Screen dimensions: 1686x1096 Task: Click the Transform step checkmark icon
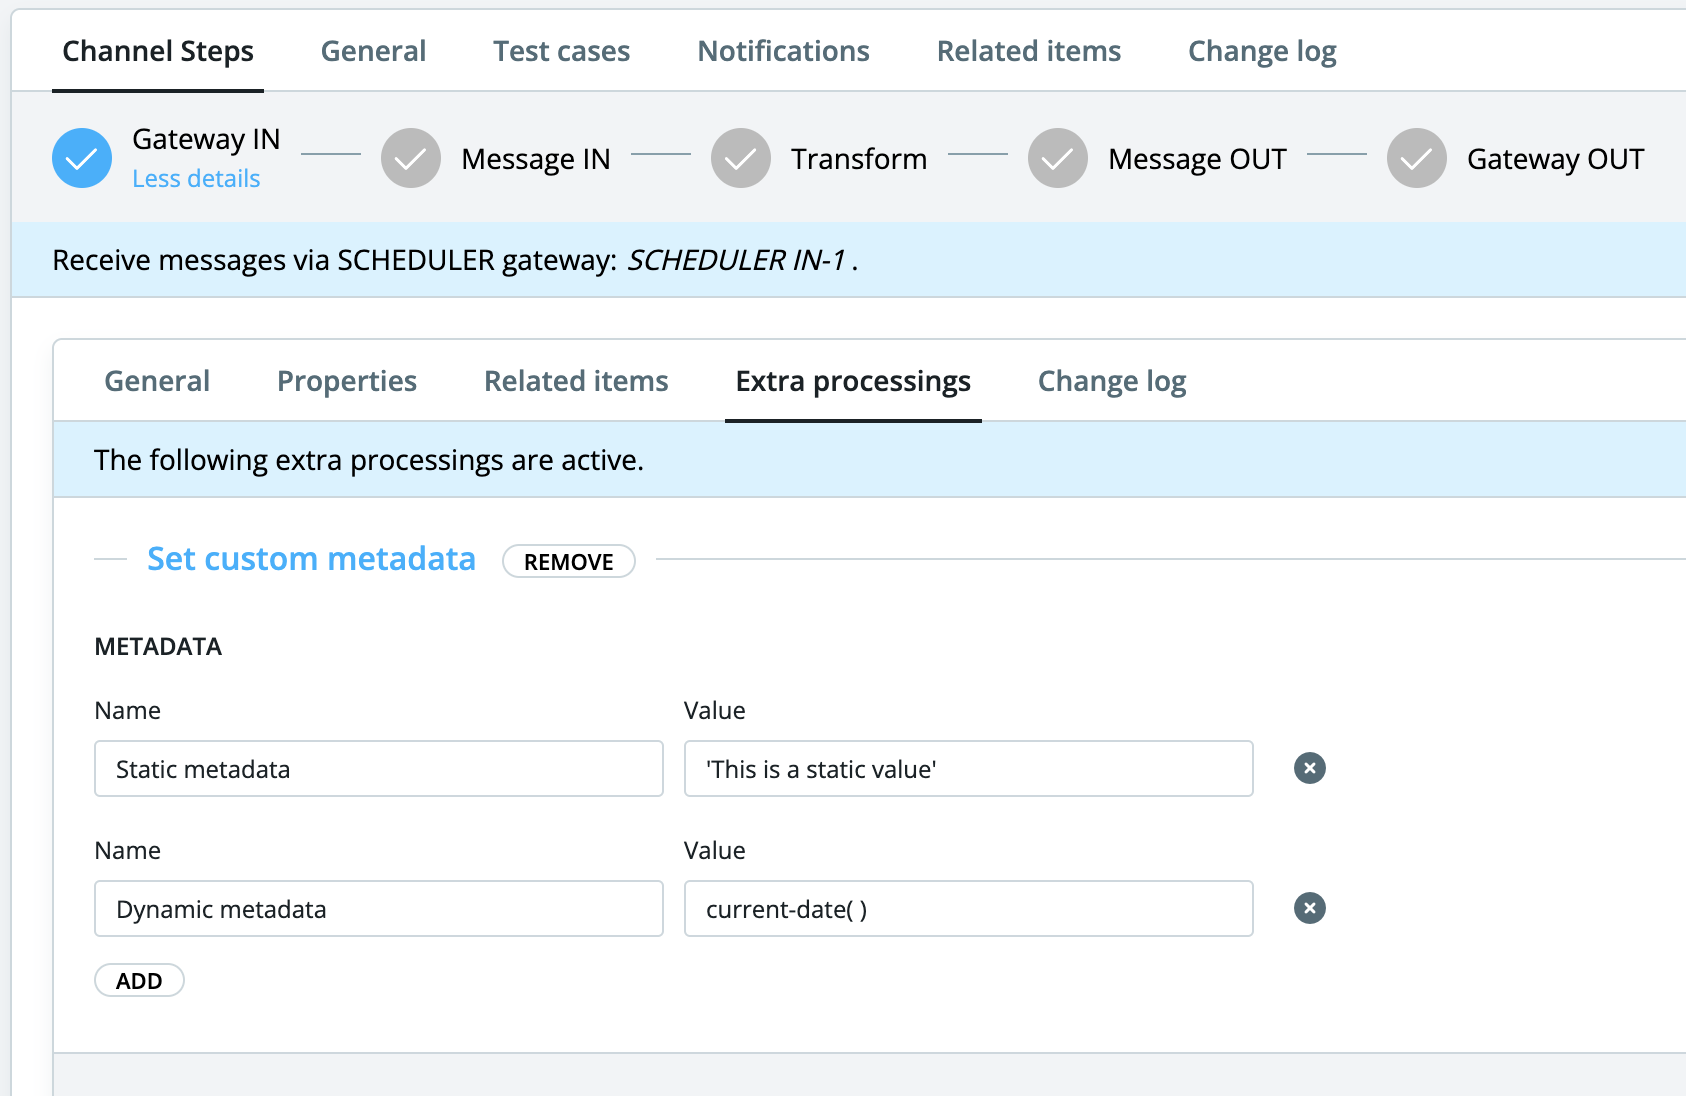pyautogui.click(x=740, y=157)
